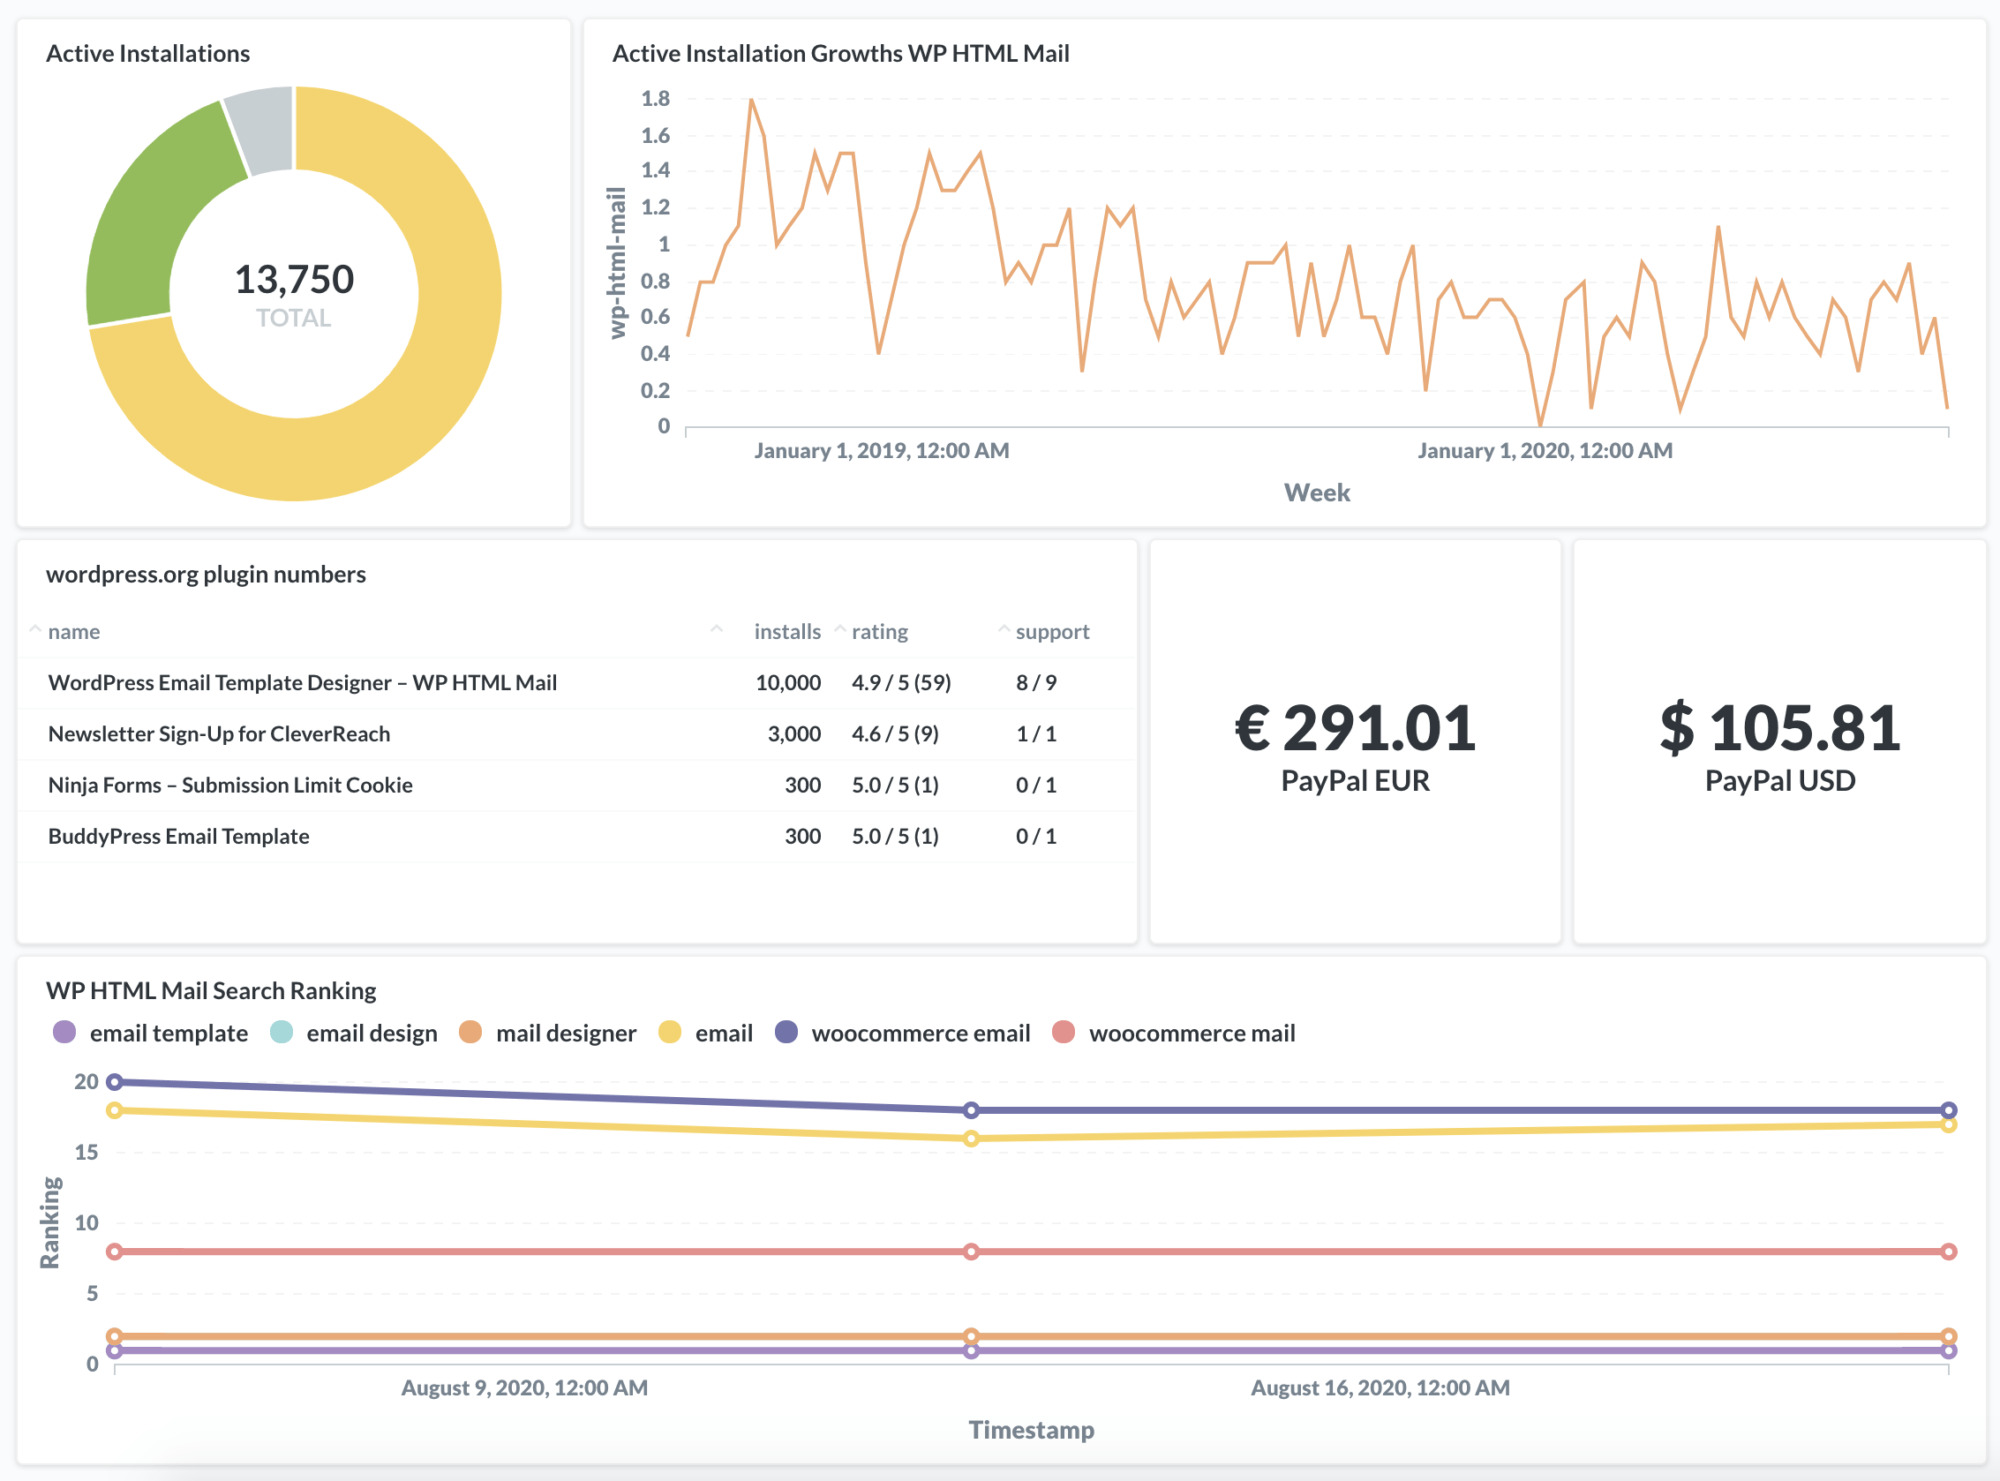Toggle the woocommerce mail series visibility
Screen dimensions: 2000x1481
pyautogui.click(x=1064, y=1033)
